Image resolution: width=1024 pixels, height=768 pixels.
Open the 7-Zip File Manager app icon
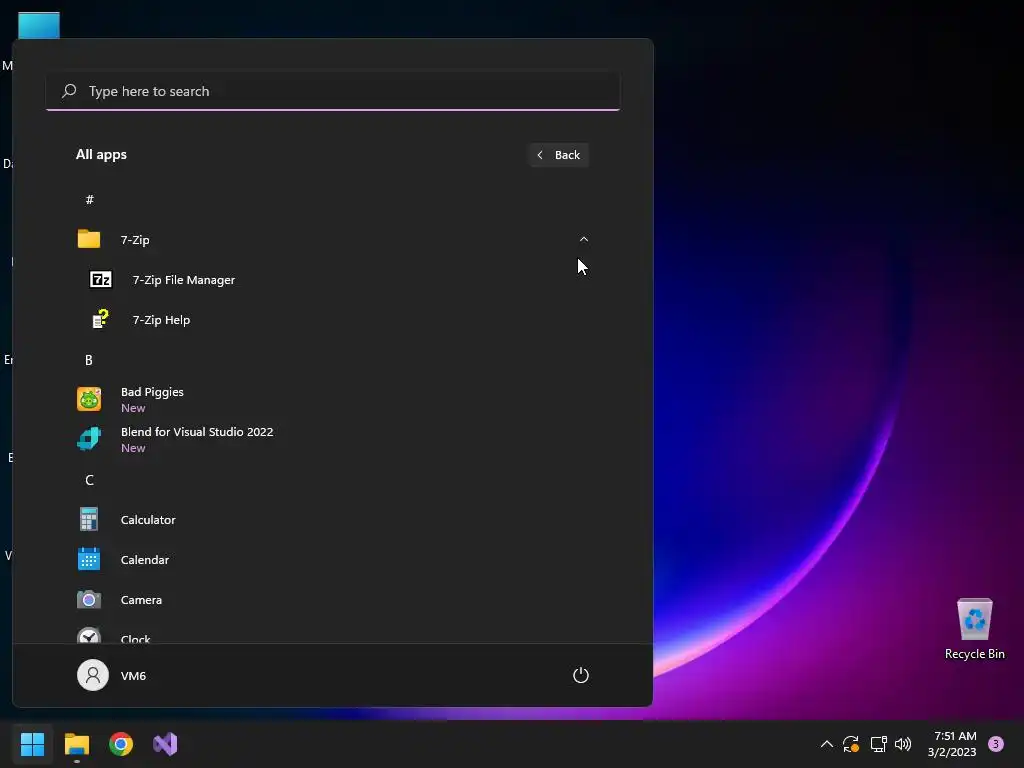click(x=101, y=280)
